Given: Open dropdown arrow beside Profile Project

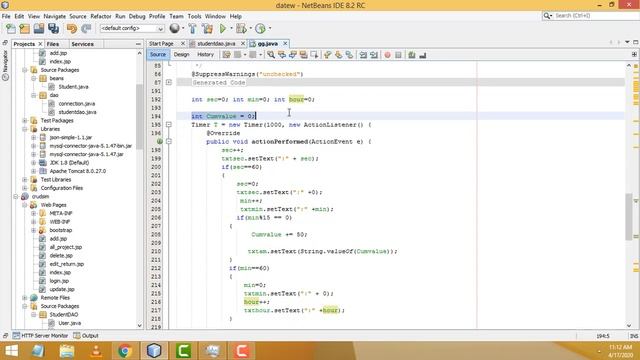Looking at the screenshot, I should [x=270, y=28].
